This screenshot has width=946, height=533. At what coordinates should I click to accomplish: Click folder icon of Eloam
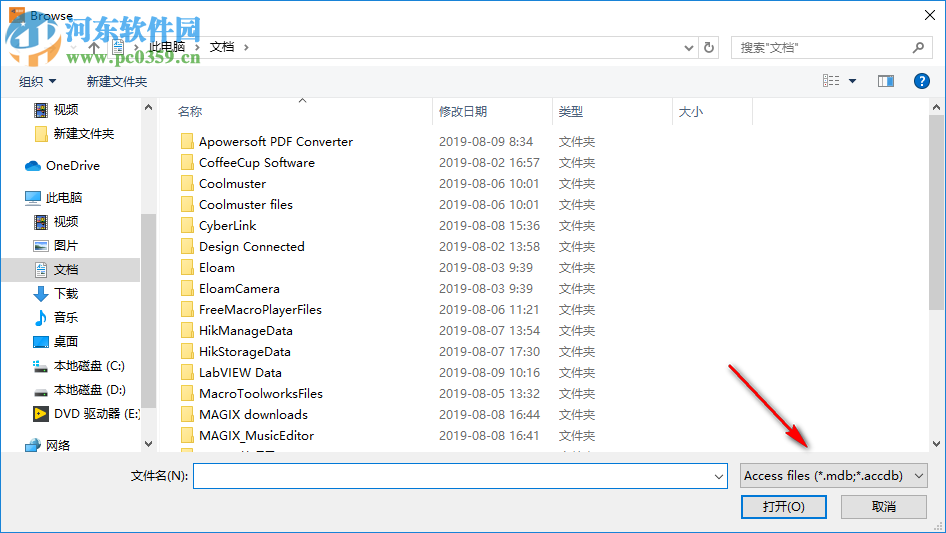click(187, 268)
